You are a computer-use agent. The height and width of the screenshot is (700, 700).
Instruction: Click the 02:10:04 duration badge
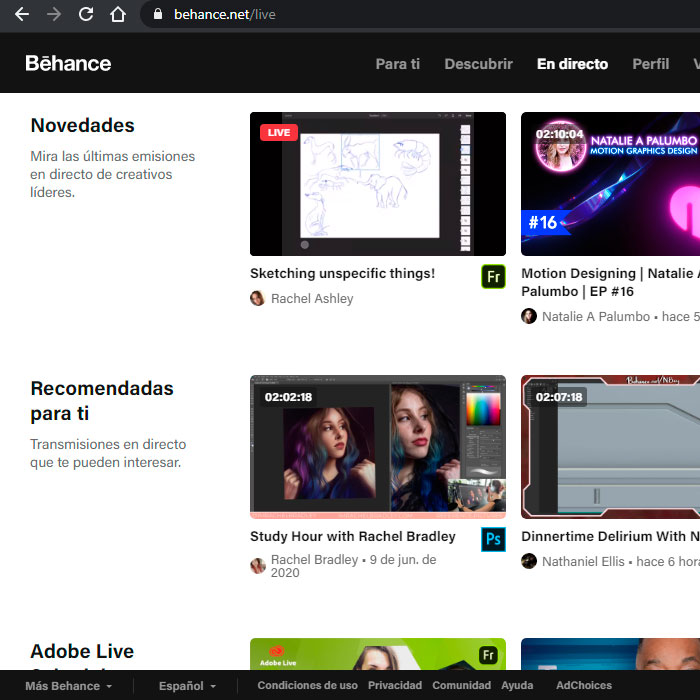[559, 134]
